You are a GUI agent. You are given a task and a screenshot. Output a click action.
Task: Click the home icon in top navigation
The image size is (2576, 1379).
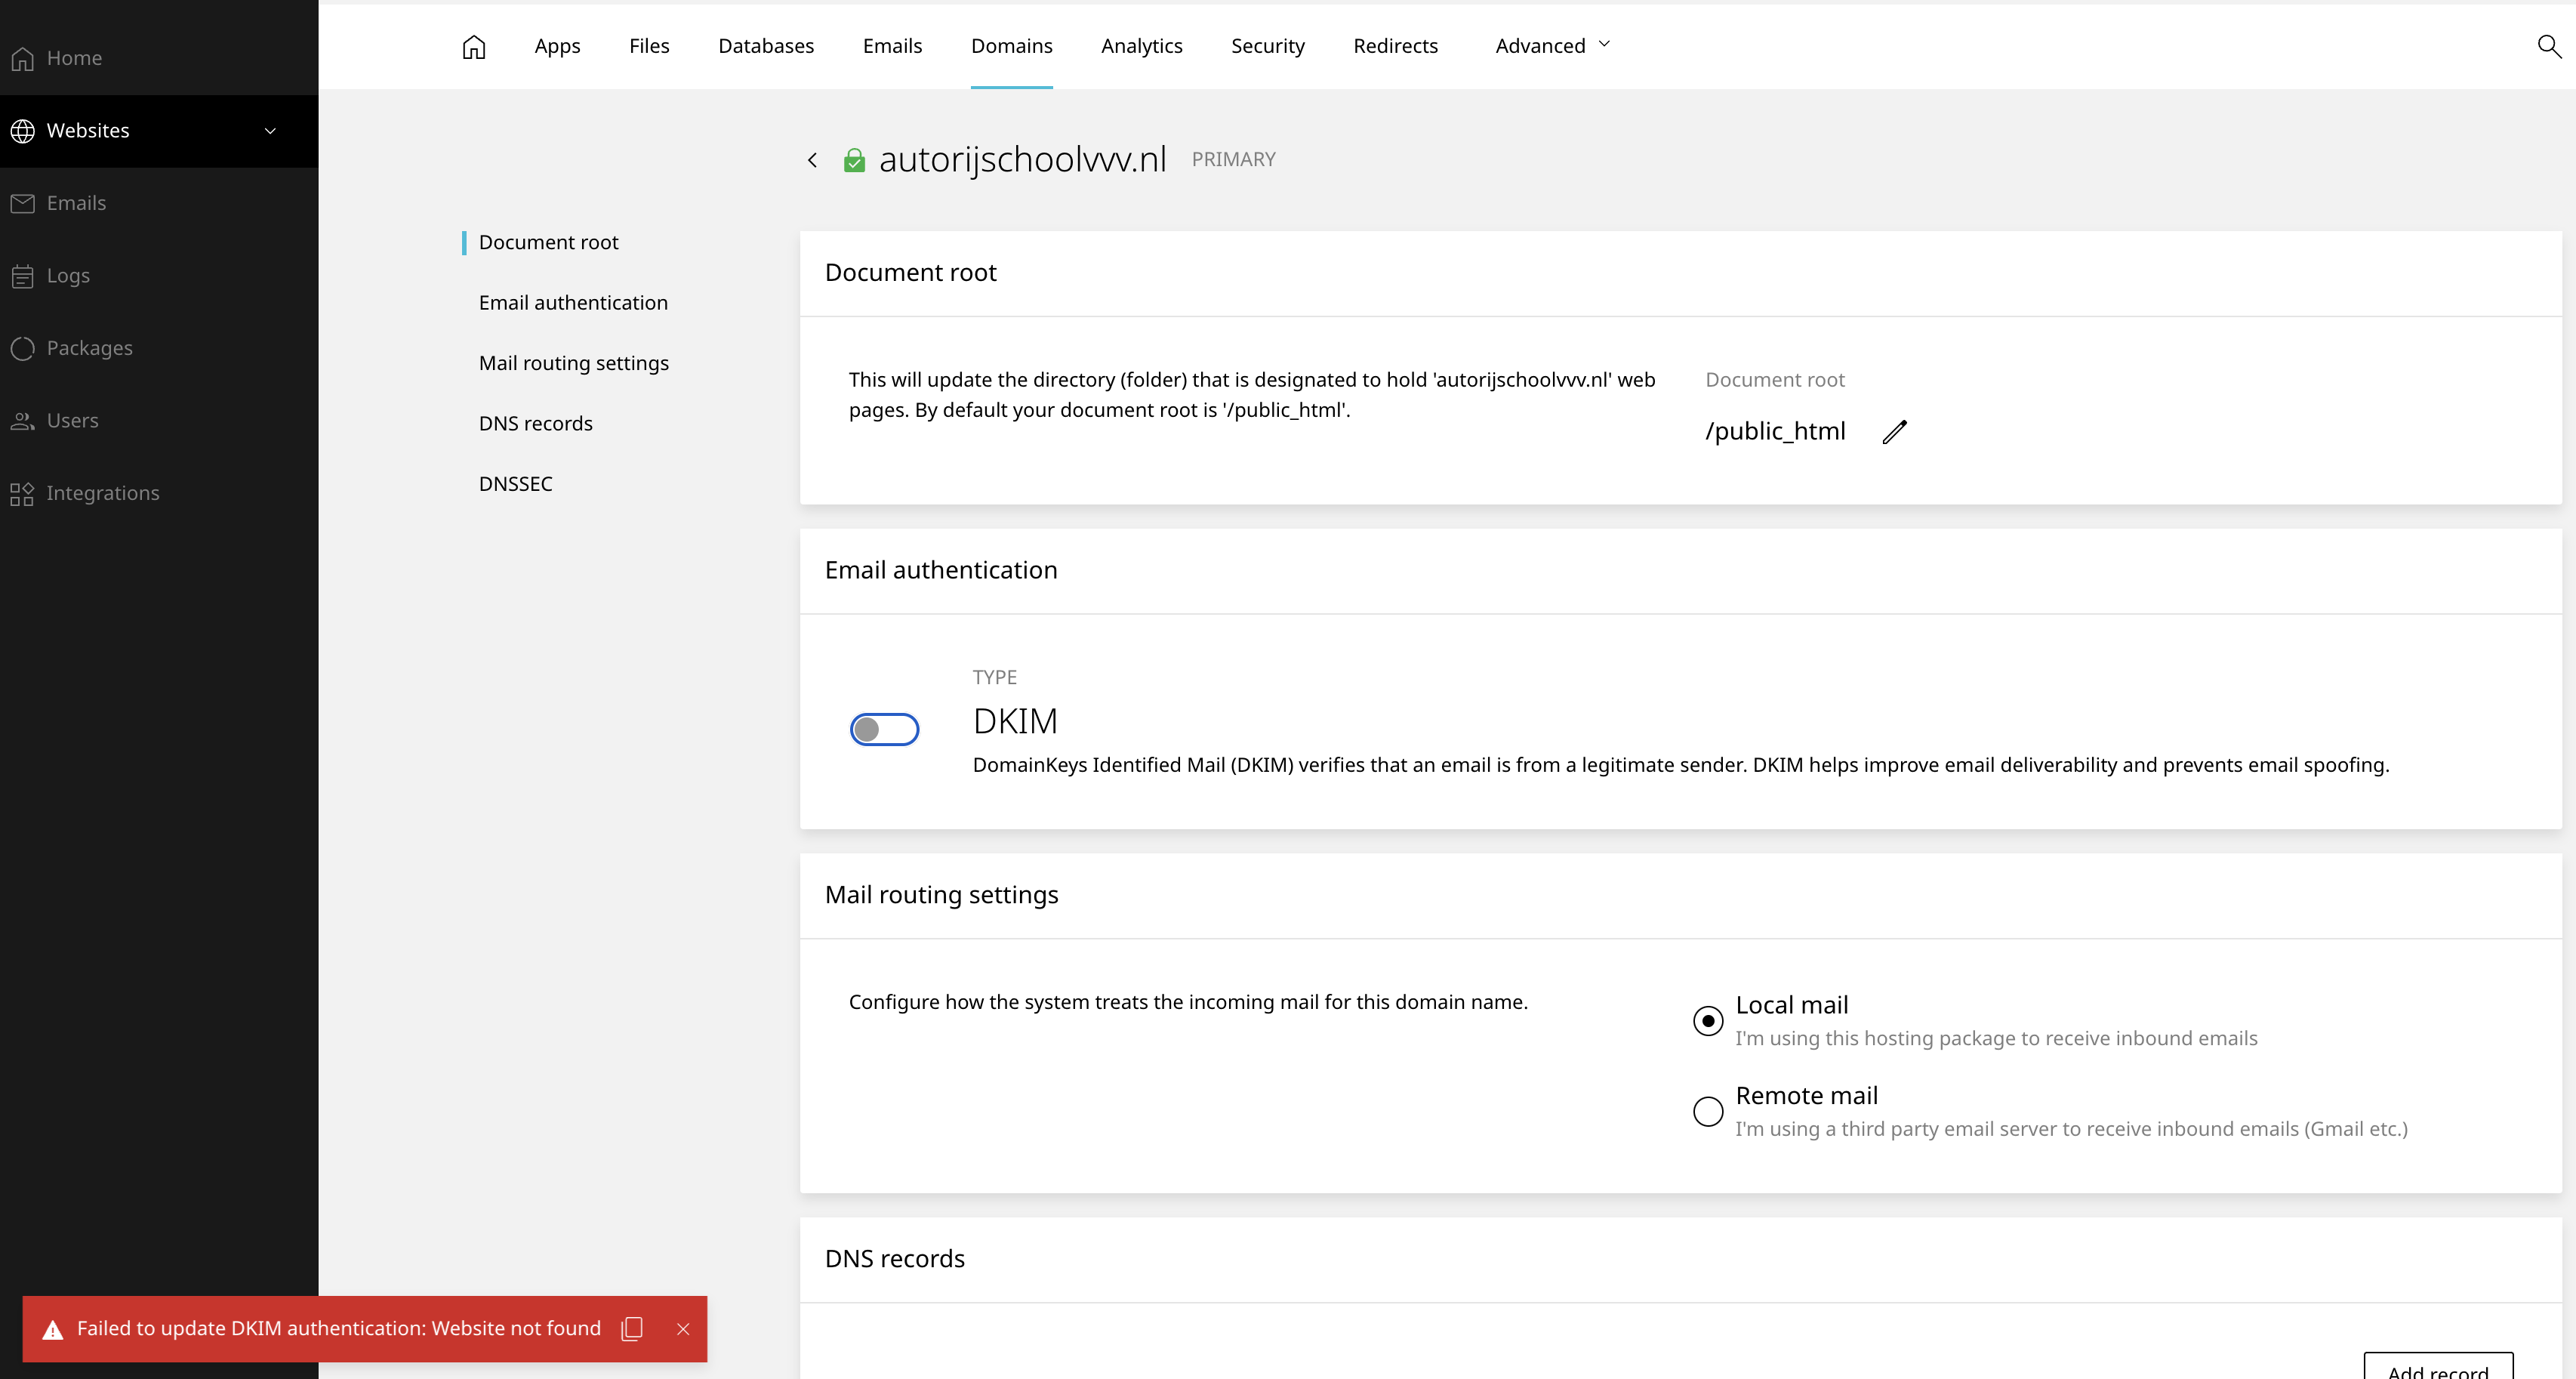coord(474,47)
